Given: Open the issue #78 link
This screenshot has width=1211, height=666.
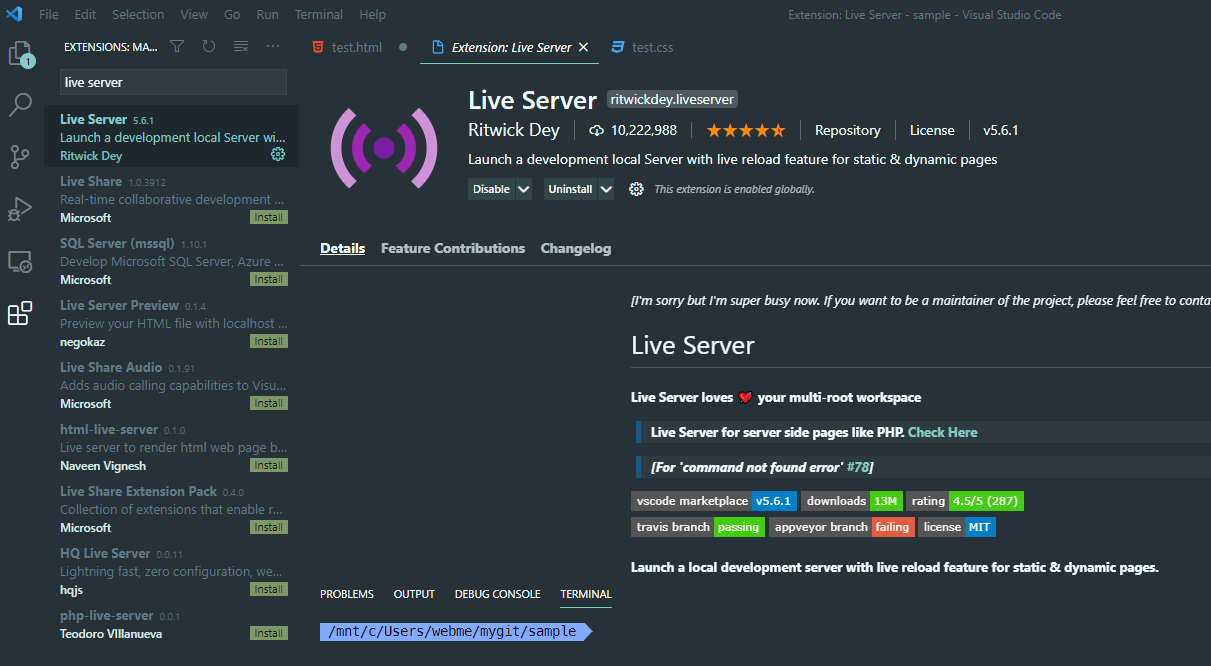Looking at the screenshot, I should pyautogui.click(x=858, y=467).
